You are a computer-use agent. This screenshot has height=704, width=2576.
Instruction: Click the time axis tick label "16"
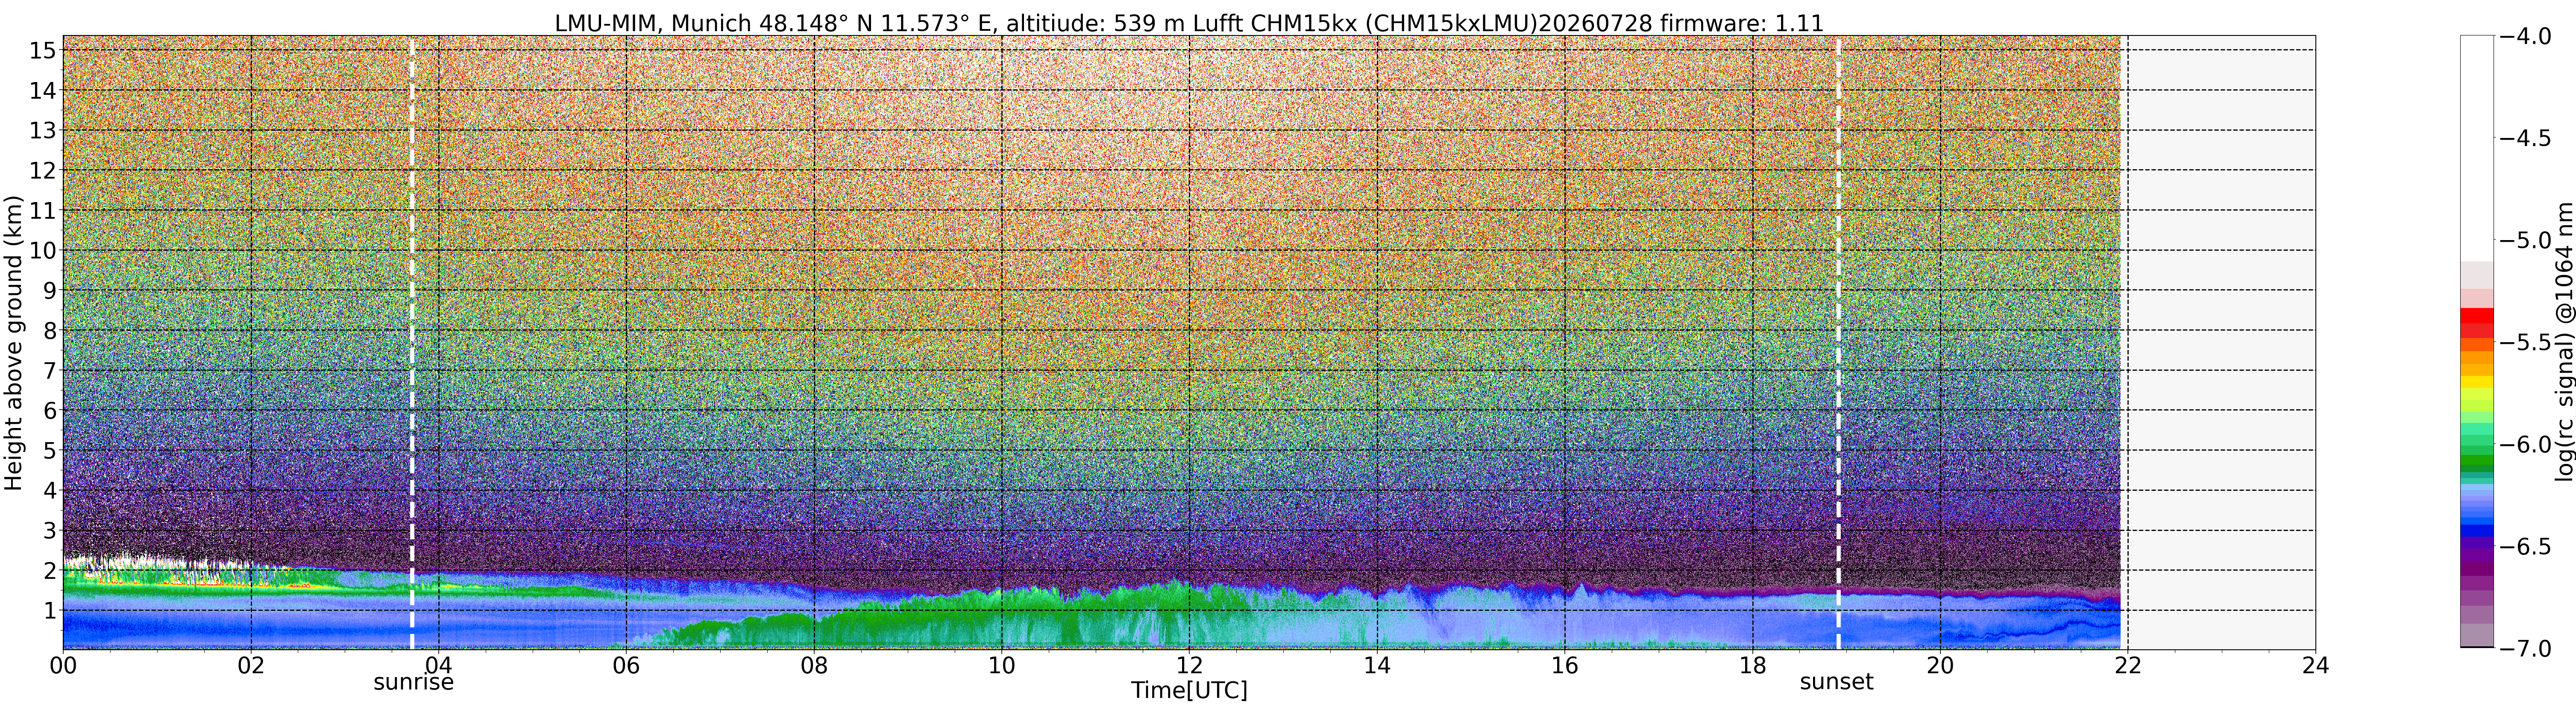(x=1564, y=666)
